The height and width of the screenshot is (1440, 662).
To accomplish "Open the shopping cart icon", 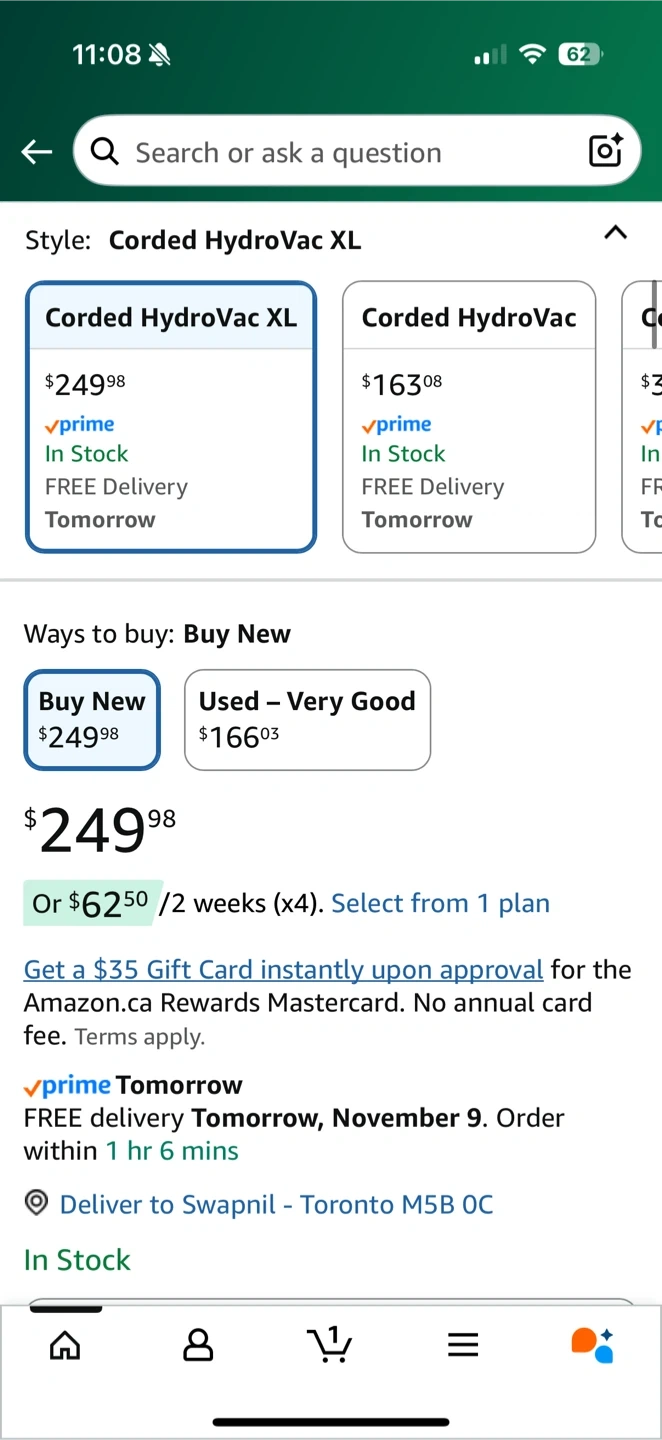I will [330, 1345].
